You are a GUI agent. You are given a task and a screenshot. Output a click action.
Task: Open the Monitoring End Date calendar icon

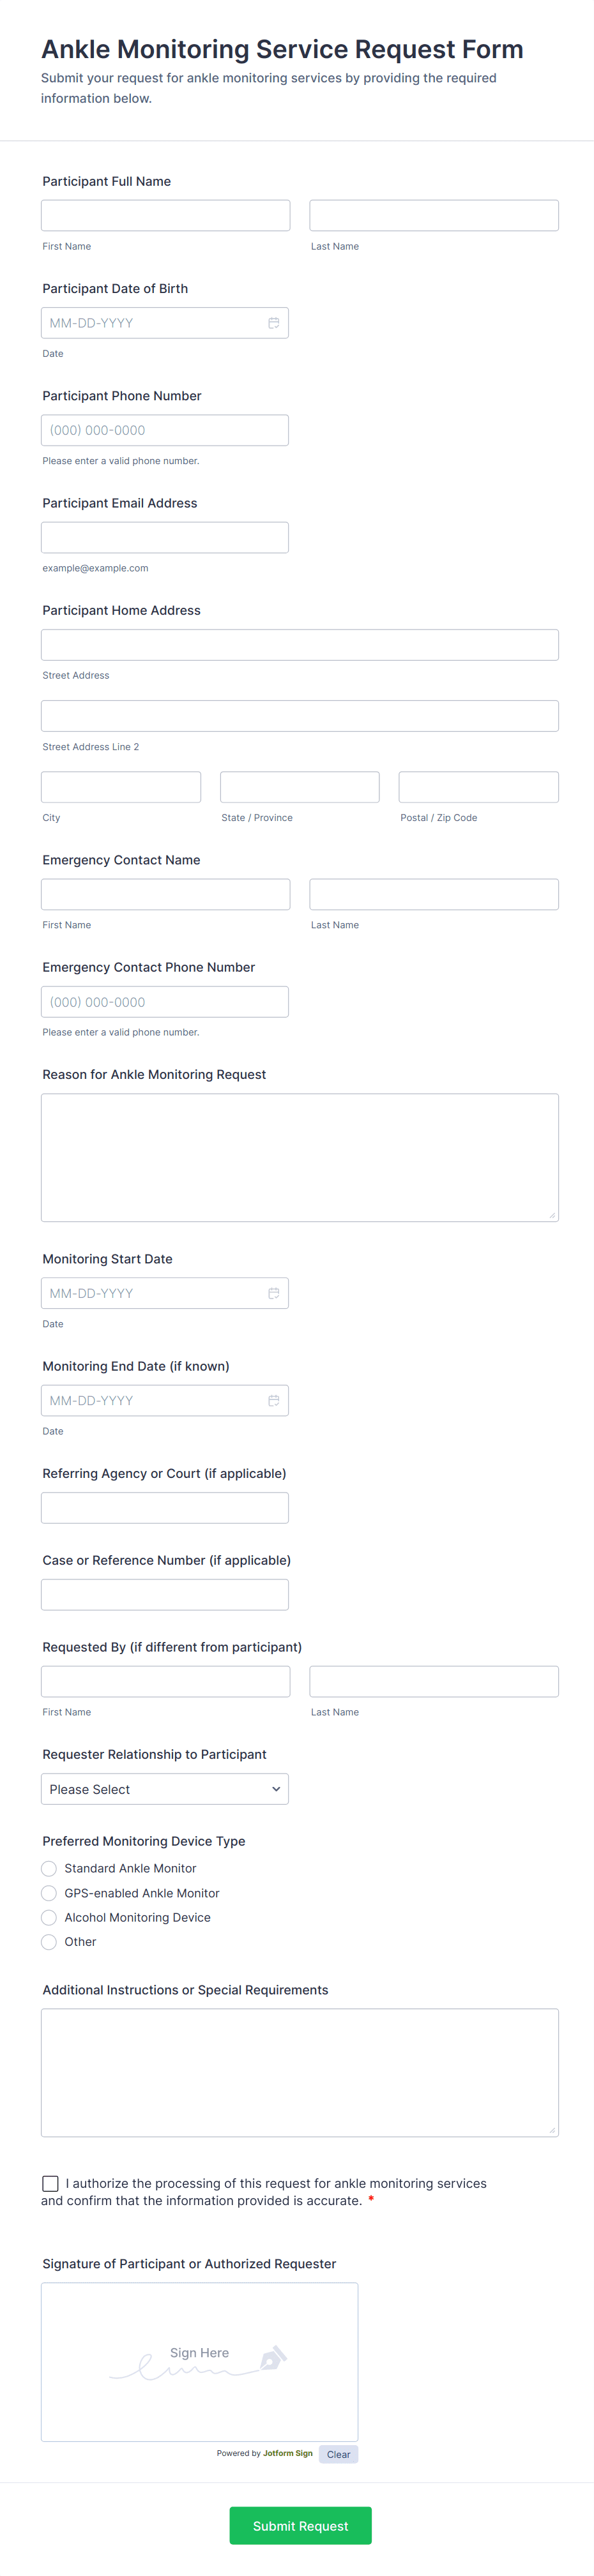(273, 1400)
